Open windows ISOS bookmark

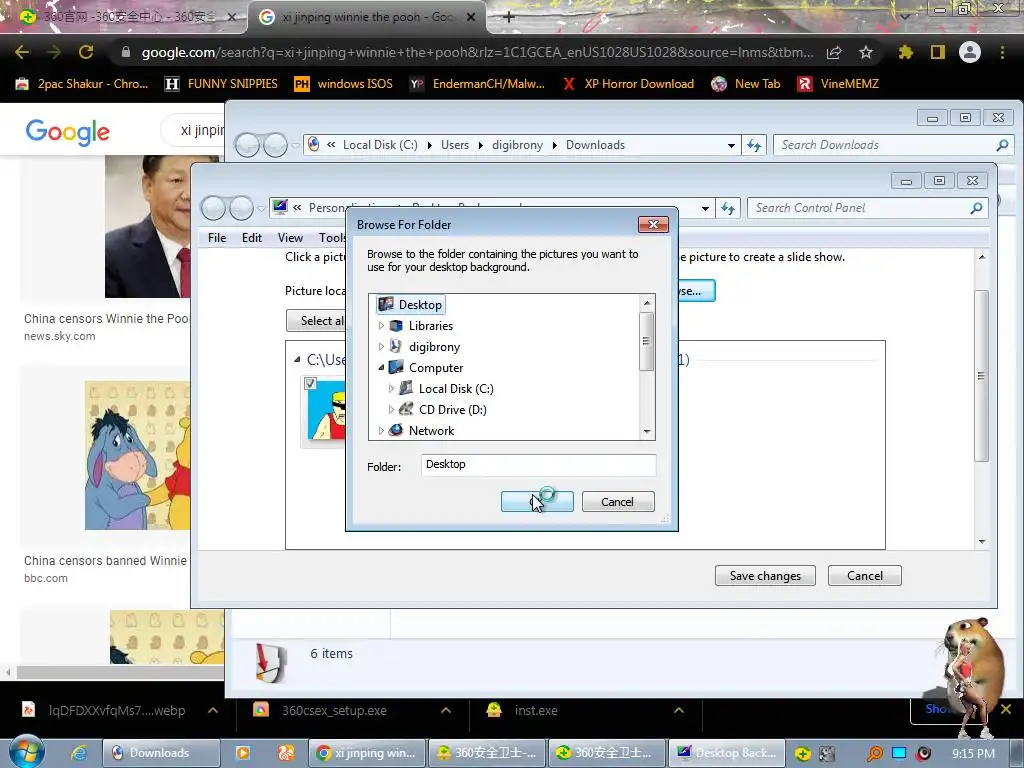(344, 84)
